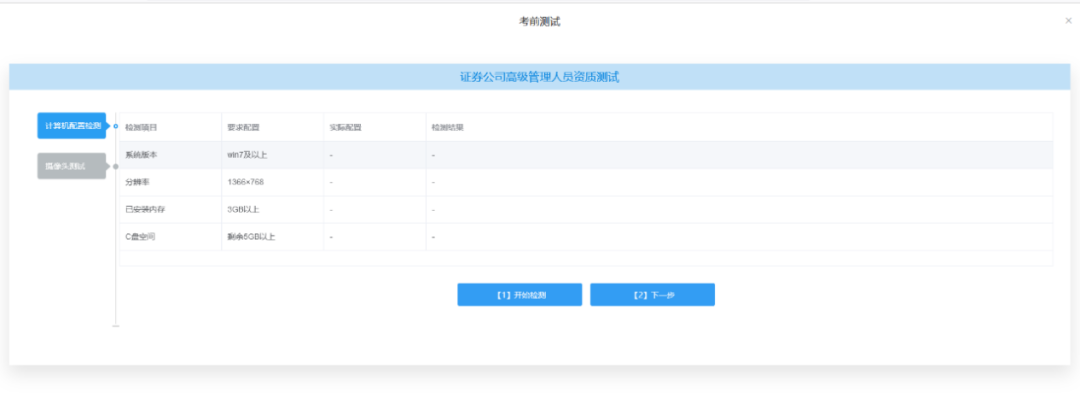
Task: Go to next step via 【2】下一步
Action: click(652, 295)
